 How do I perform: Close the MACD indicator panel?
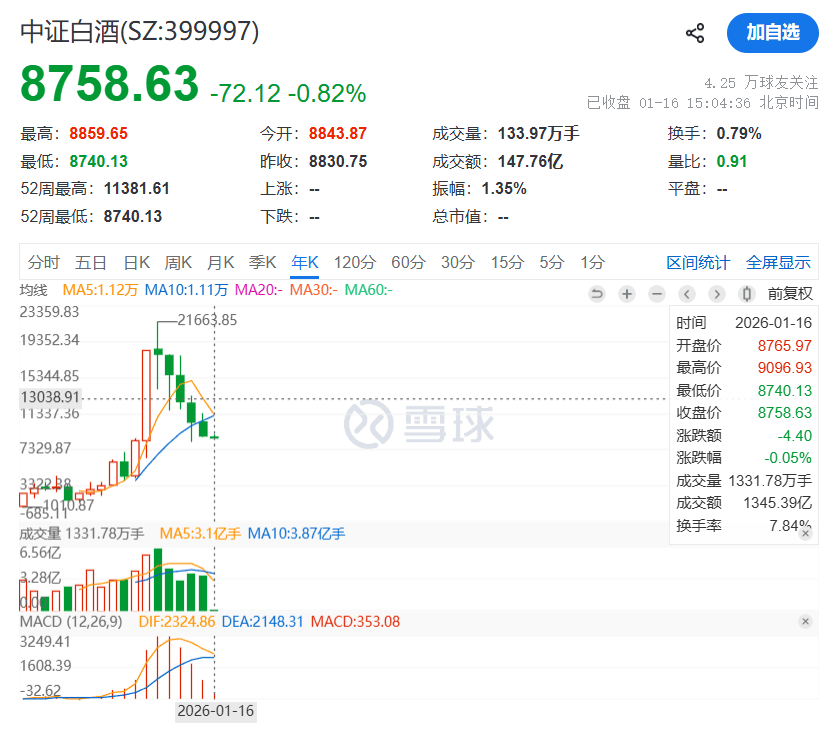(x=806, y=622)
